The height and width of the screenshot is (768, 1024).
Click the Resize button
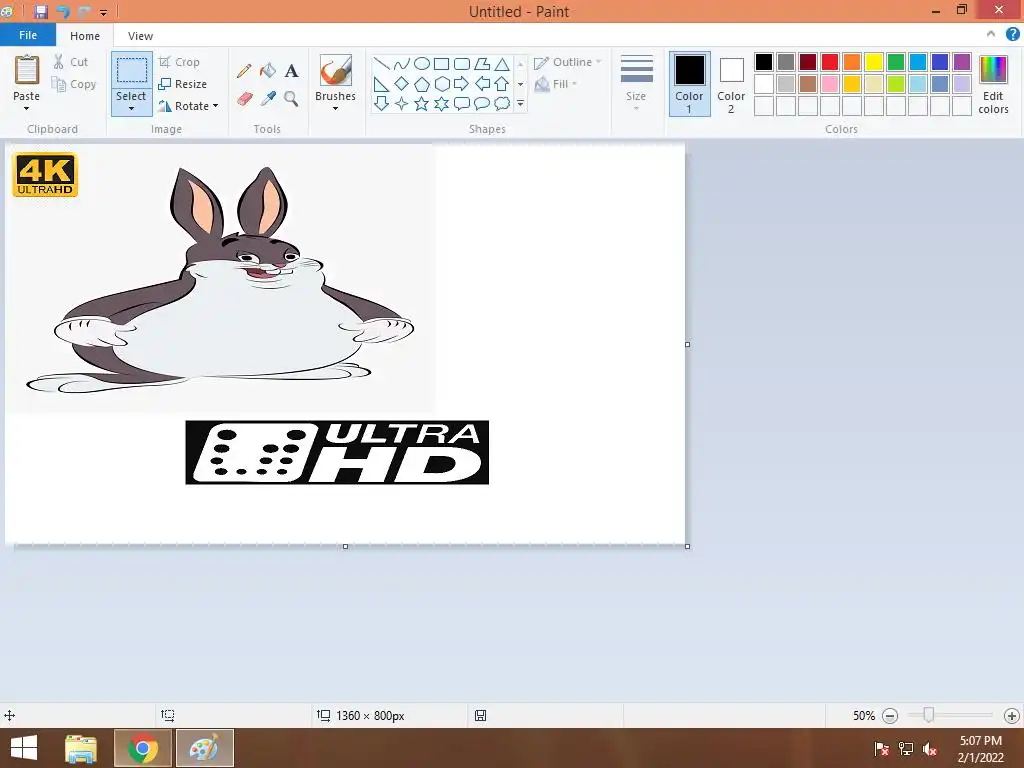click(x=183, y=84)
